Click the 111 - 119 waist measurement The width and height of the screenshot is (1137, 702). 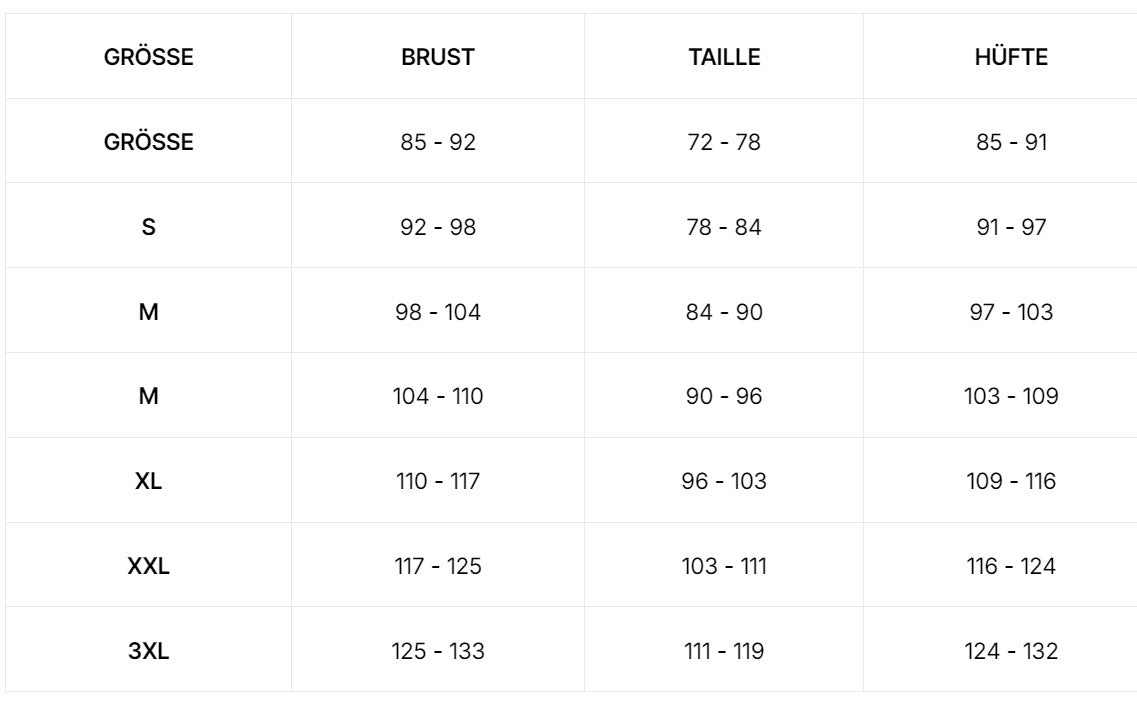click(725, 652)
